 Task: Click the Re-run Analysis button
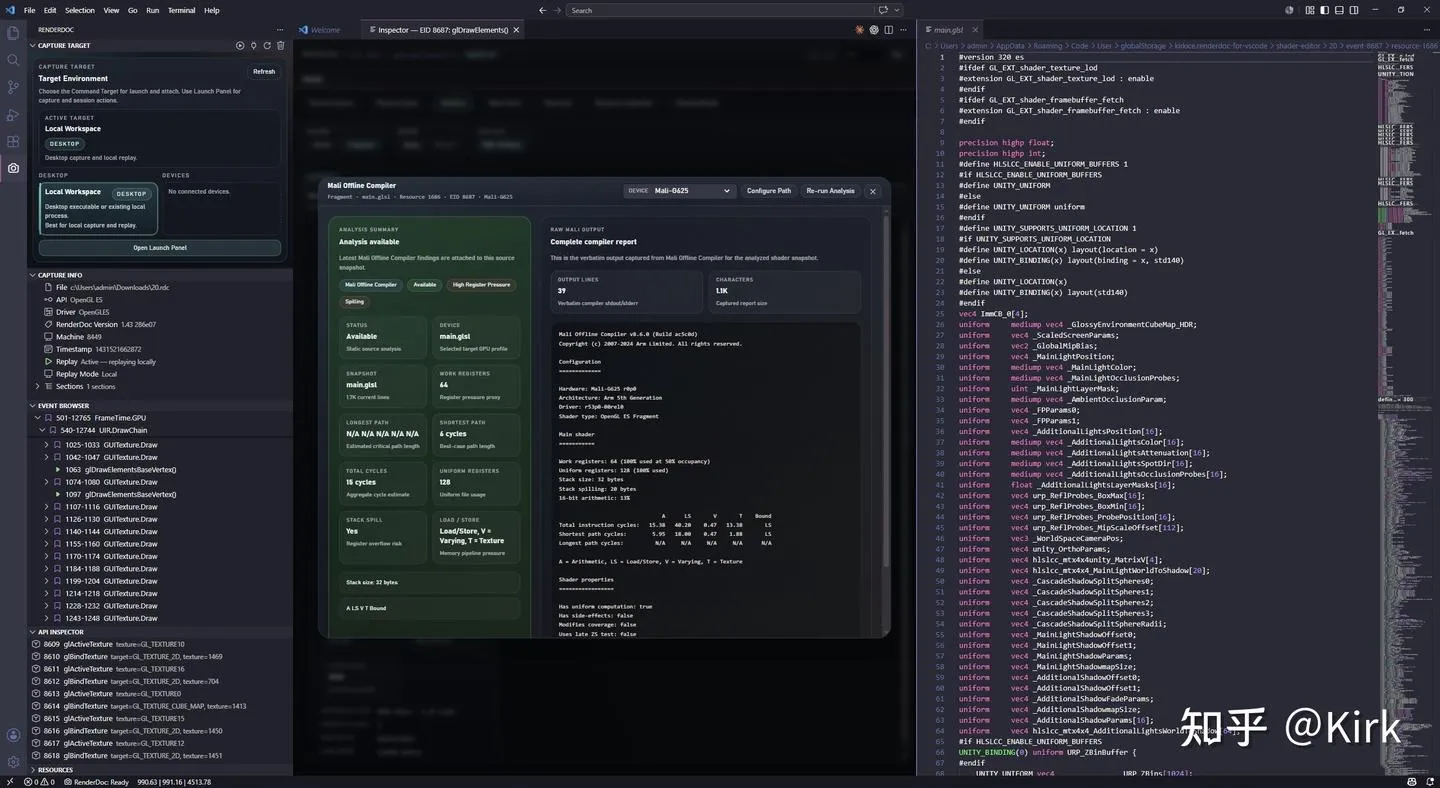[x=831, y=191]
